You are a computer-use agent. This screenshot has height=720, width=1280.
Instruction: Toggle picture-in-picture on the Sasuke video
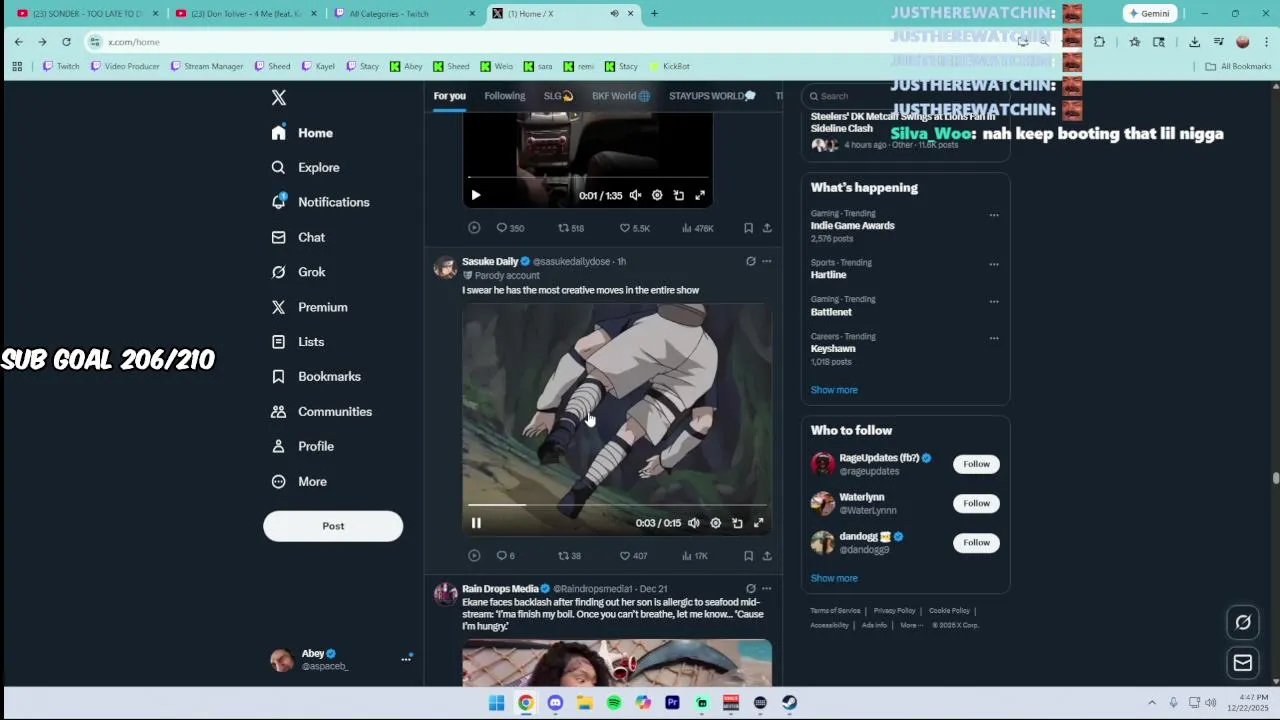tap(737, 523)
